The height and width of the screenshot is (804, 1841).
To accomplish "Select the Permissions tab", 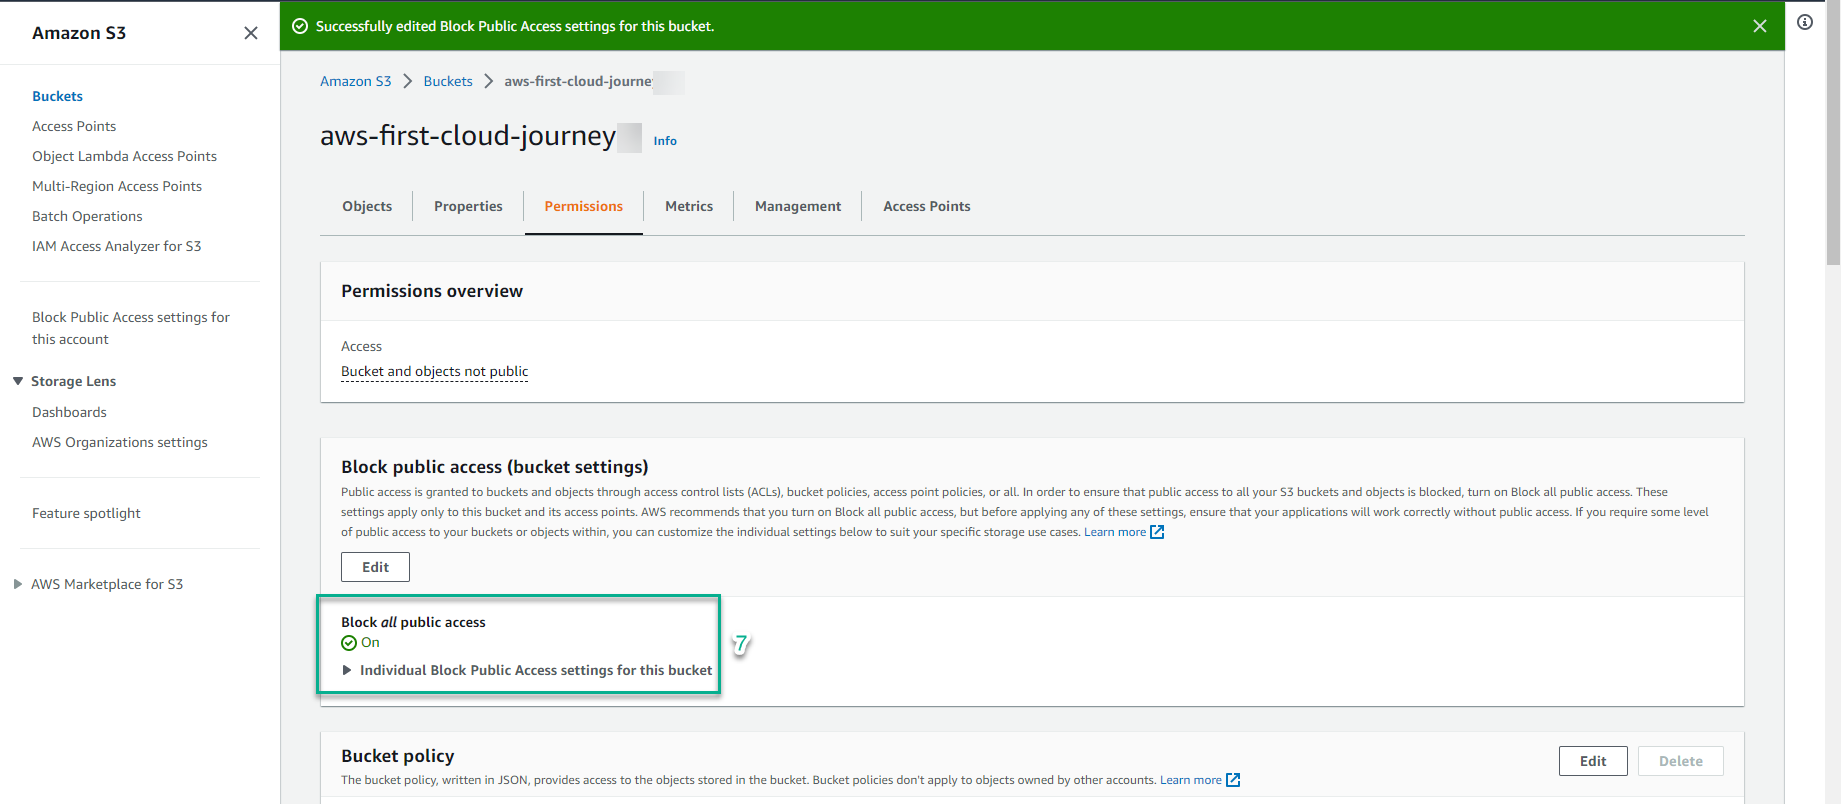I will (x=584, y=206).
